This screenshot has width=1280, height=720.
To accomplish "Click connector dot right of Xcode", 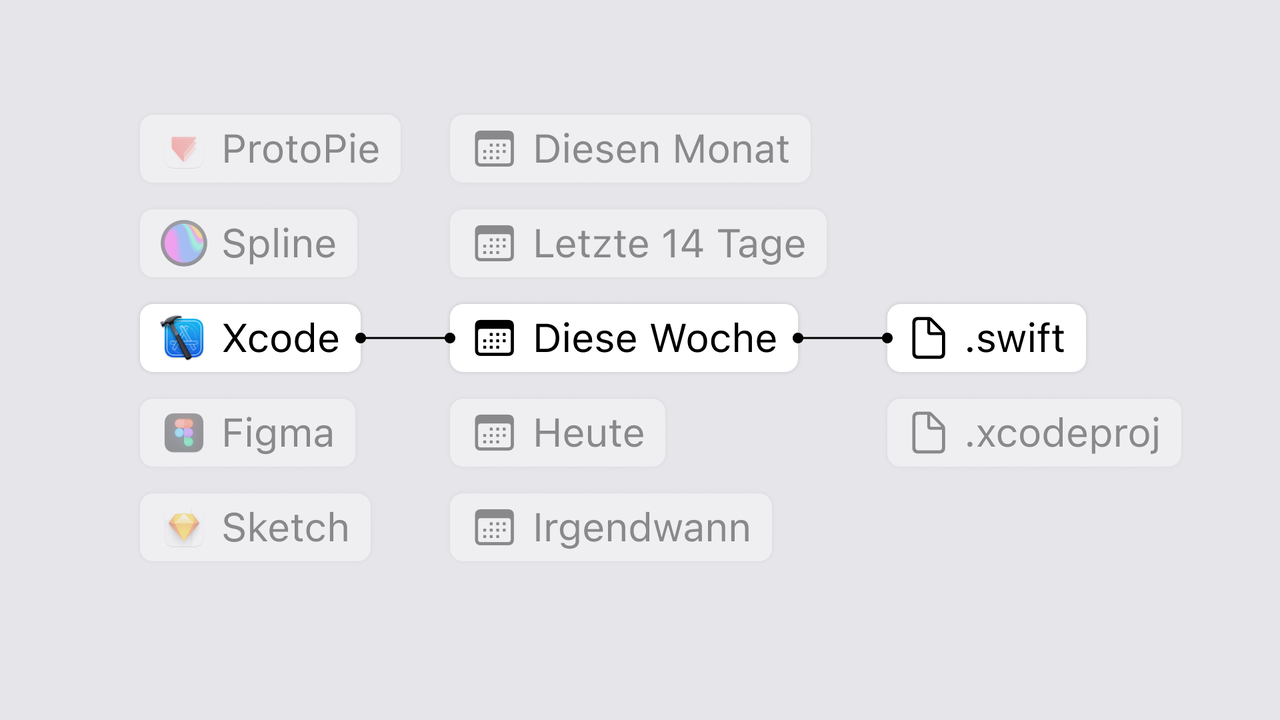I will (x=361, y=338).
